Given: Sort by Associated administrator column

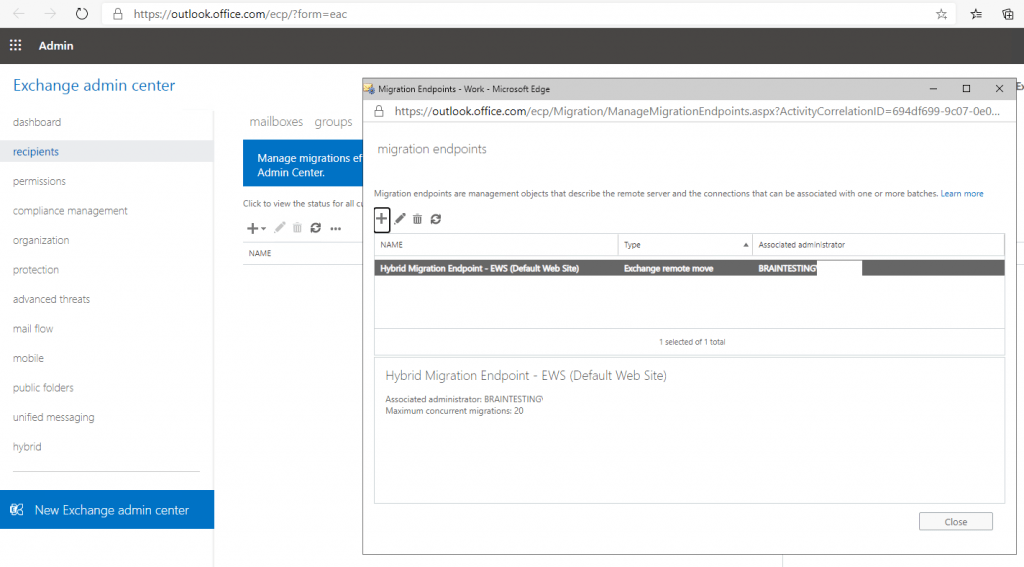Looking at the screenshot, I should point(878,244).
